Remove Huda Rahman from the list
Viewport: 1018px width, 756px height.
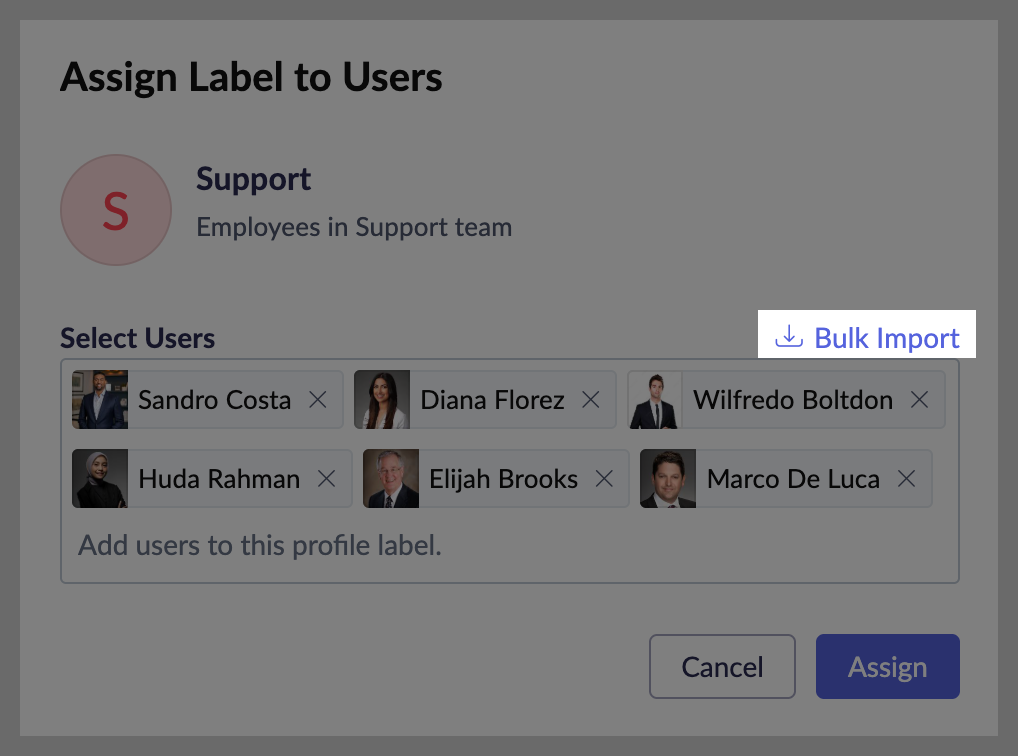326,479
